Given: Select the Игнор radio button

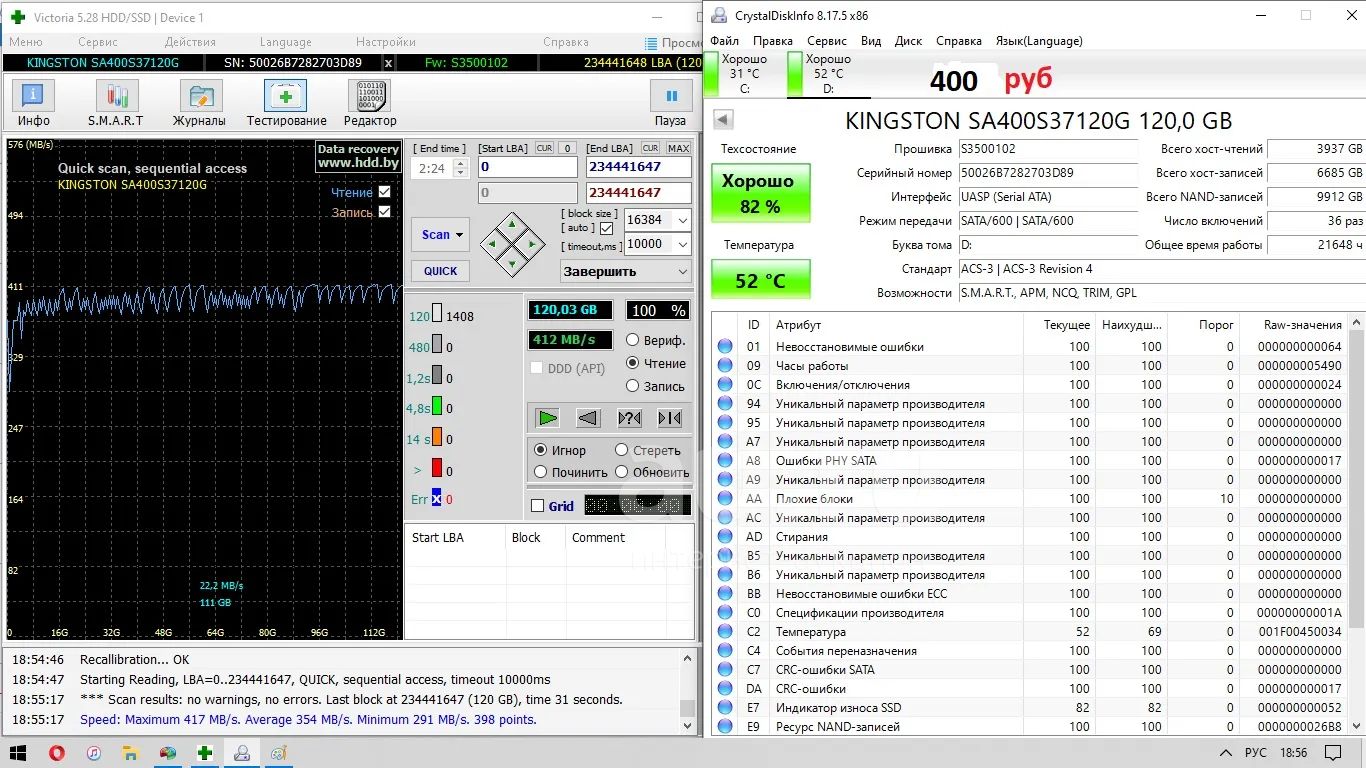Looking at the screenshot, I should pyautogui.click(x=541, y=450).
